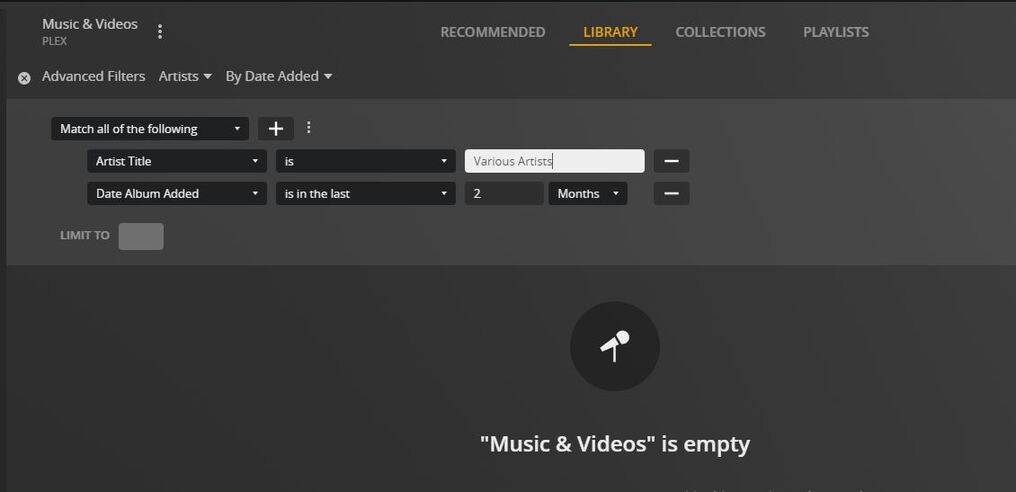
Task: Close the Advanced Filters panel
Action: [24, 78]
